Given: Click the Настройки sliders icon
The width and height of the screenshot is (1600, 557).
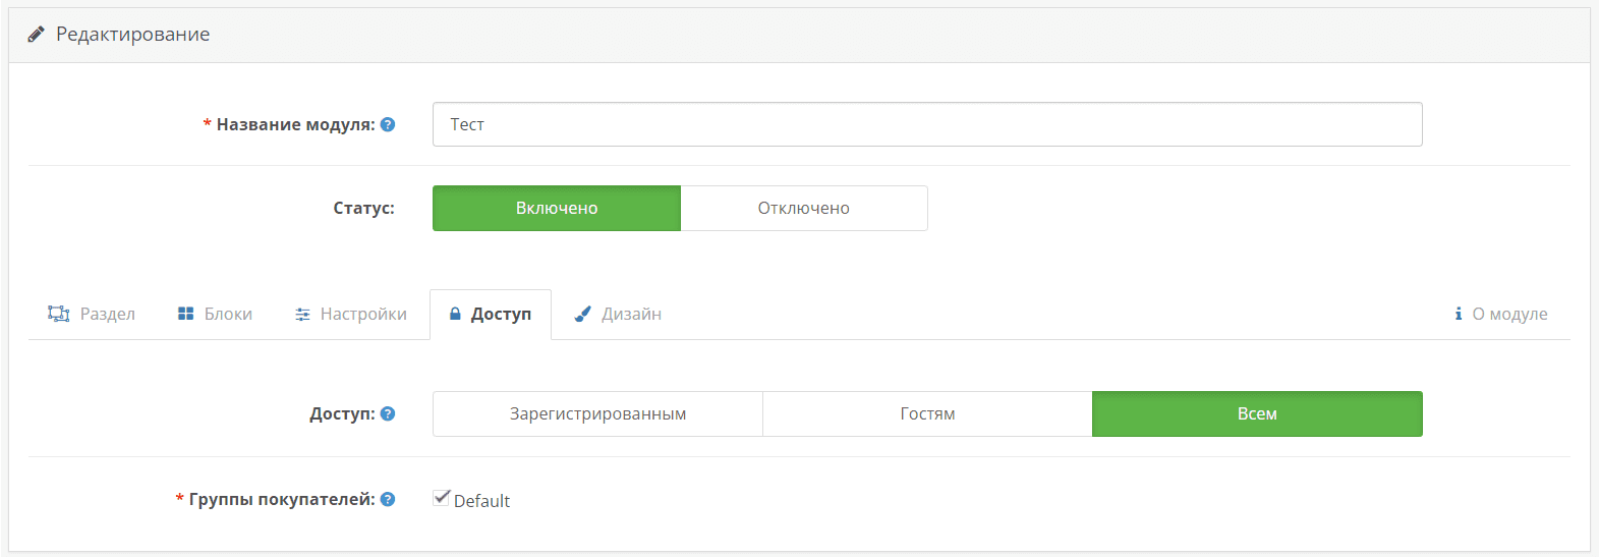Looking at the screenshot, I should pos(303,314).
